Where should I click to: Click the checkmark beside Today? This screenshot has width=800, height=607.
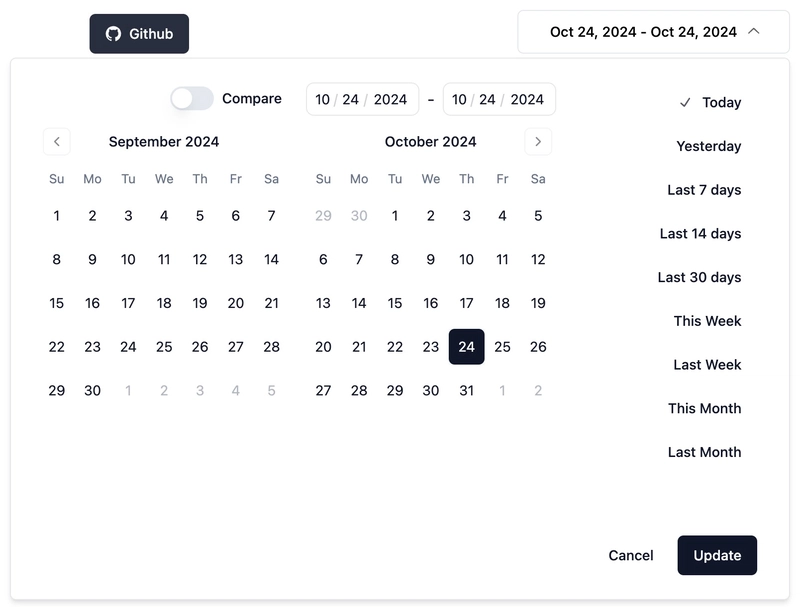click(685, 103)
